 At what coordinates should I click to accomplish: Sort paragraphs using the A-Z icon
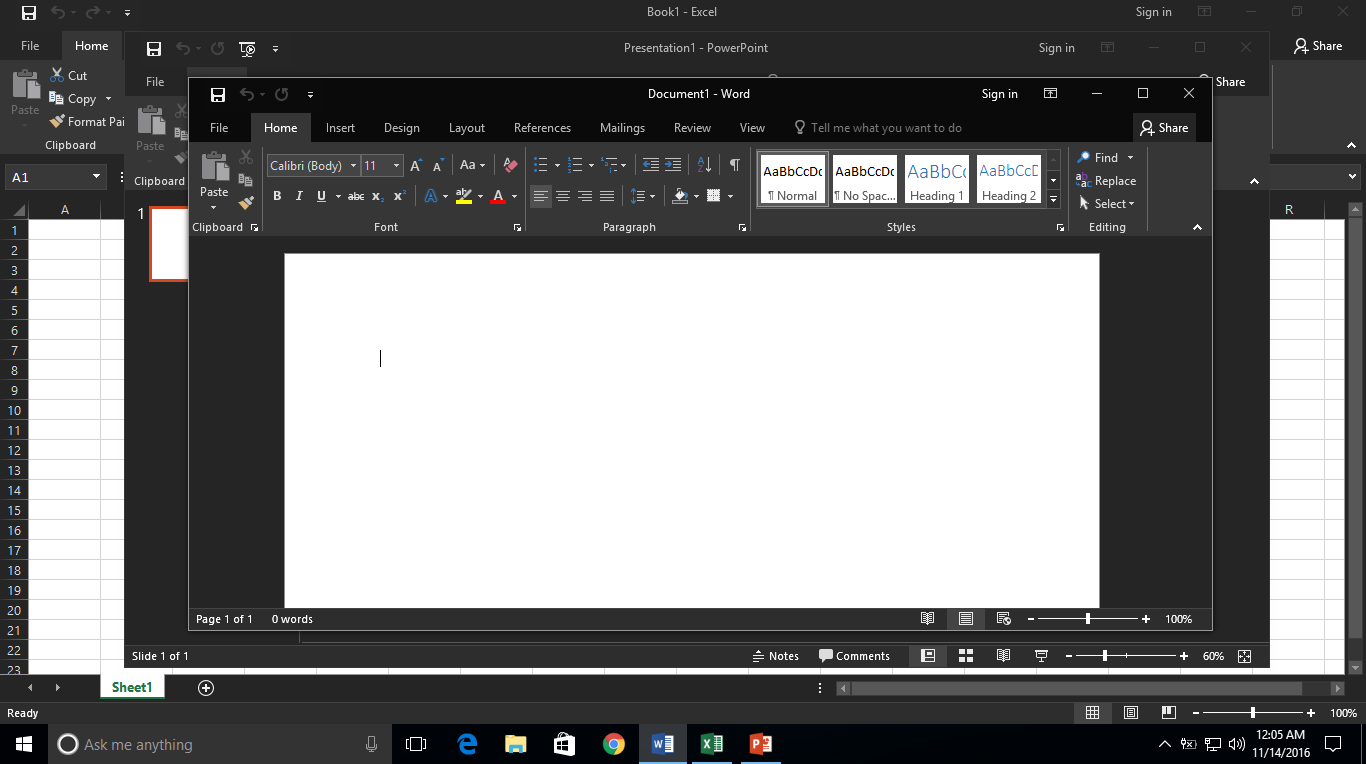click(704, 165)
